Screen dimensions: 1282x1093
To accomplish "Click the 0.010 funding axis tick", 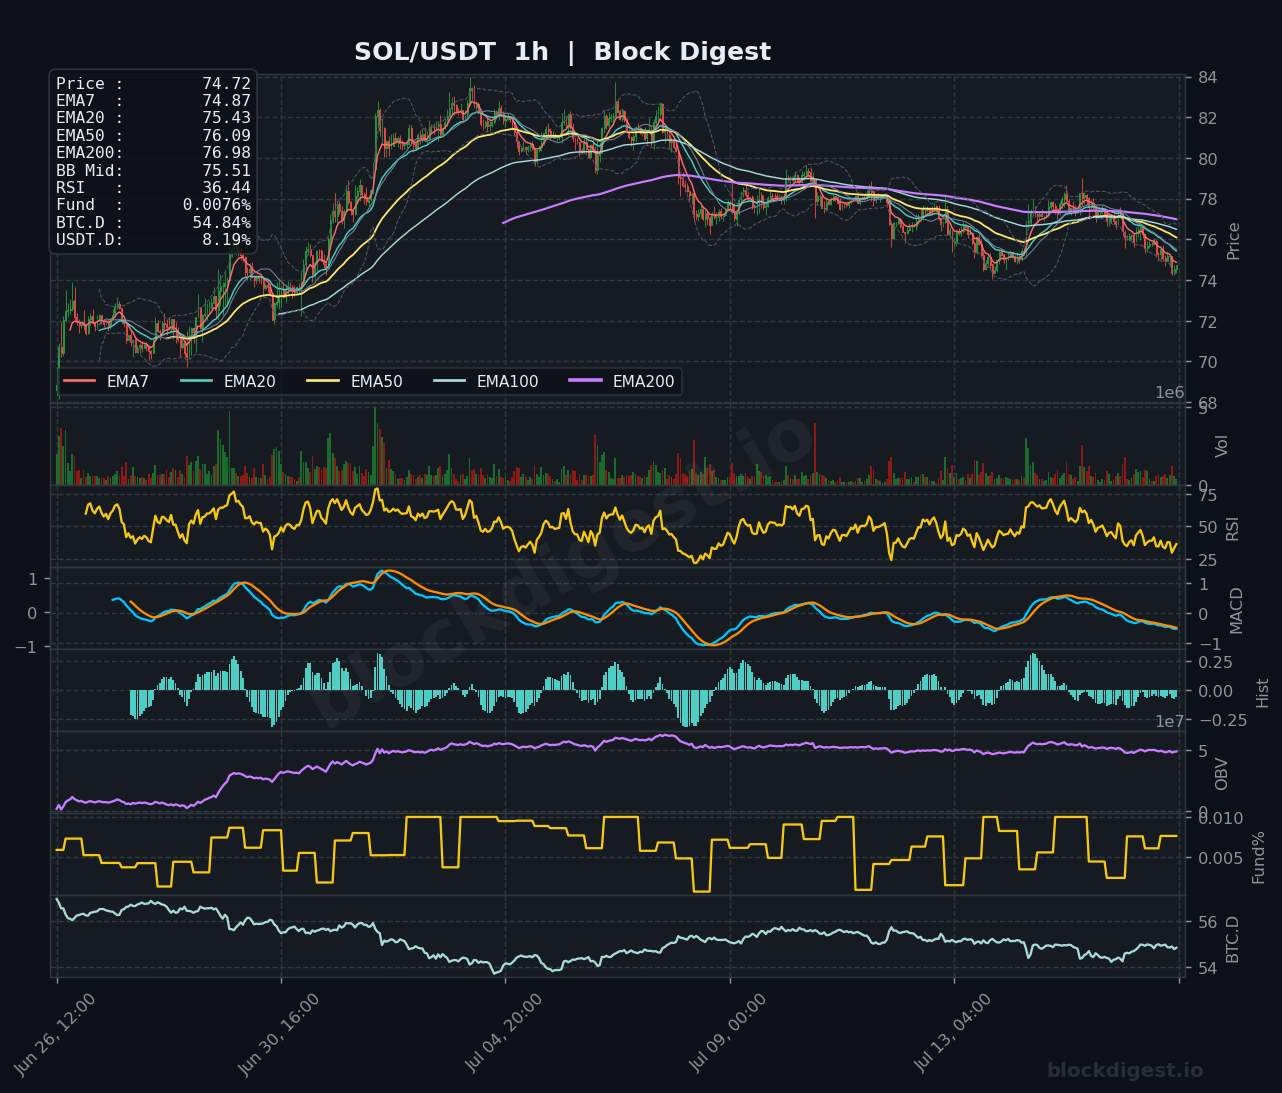I will point(1220,819).
